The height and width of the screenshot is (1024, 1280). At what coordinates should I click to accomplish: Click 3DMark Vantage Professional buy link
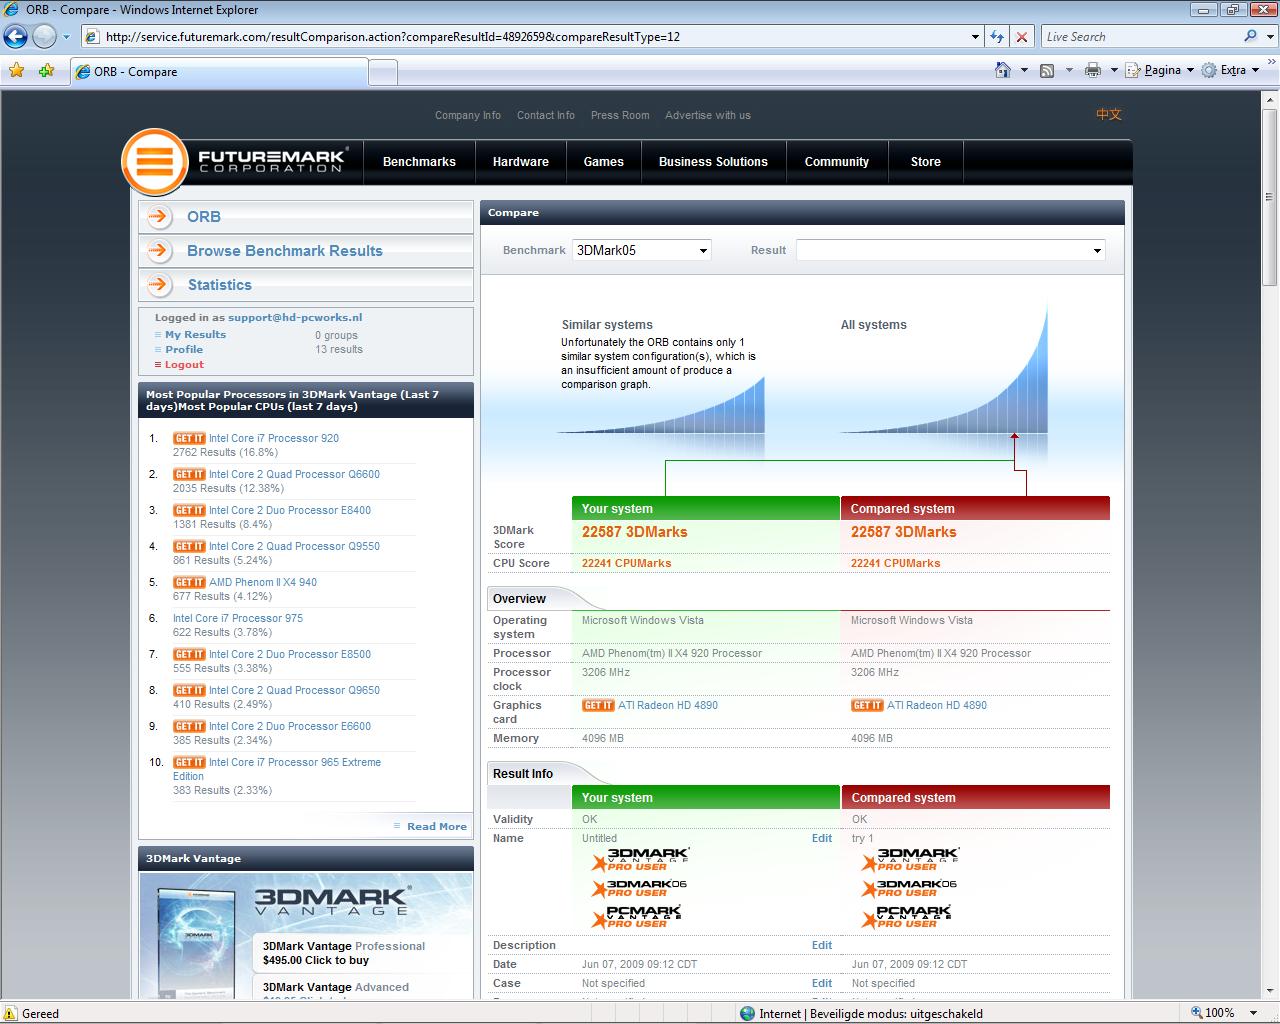(x=344, y=953)
